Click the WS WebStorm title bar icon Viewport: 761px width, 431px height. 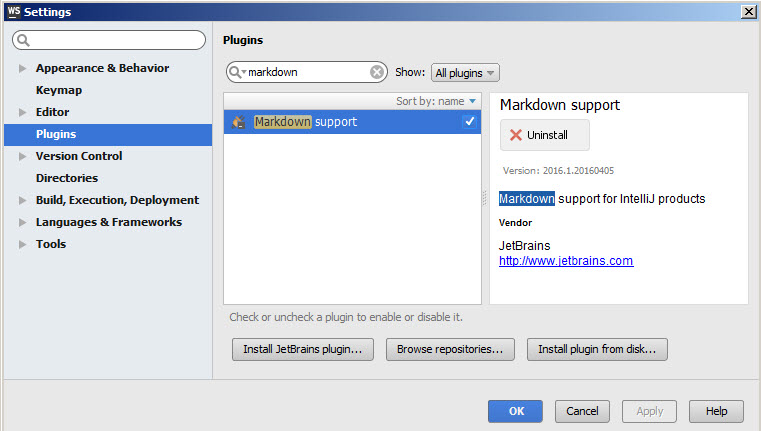click(x=14, y=11)
